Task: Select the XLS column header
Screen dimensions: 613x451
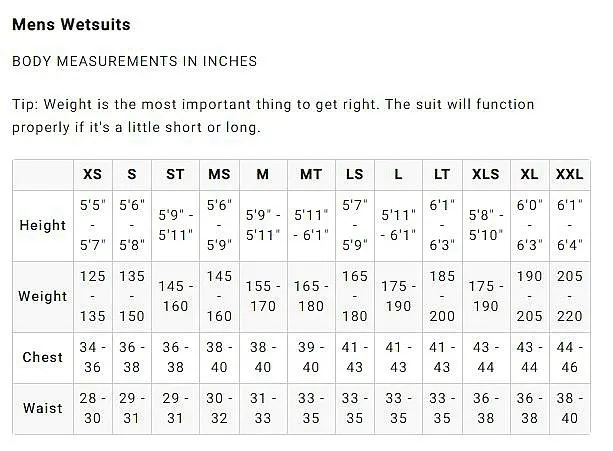Action: pos(486,174)
